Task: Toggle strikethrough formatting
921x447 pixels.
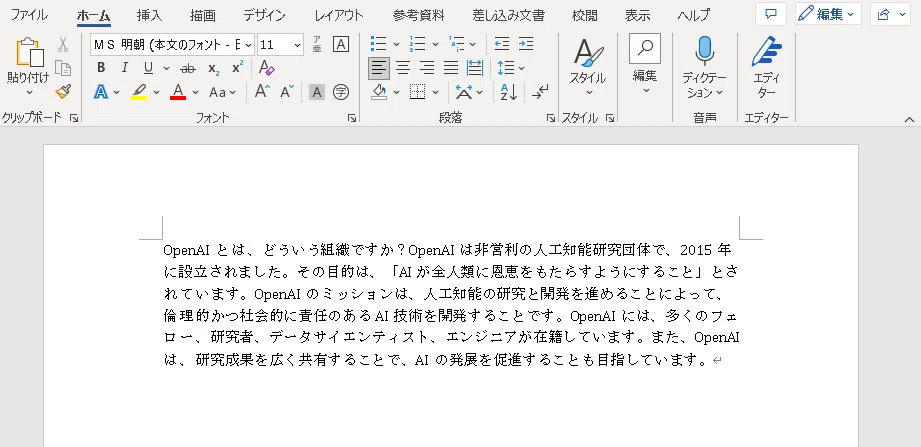Action: point(188,69)
